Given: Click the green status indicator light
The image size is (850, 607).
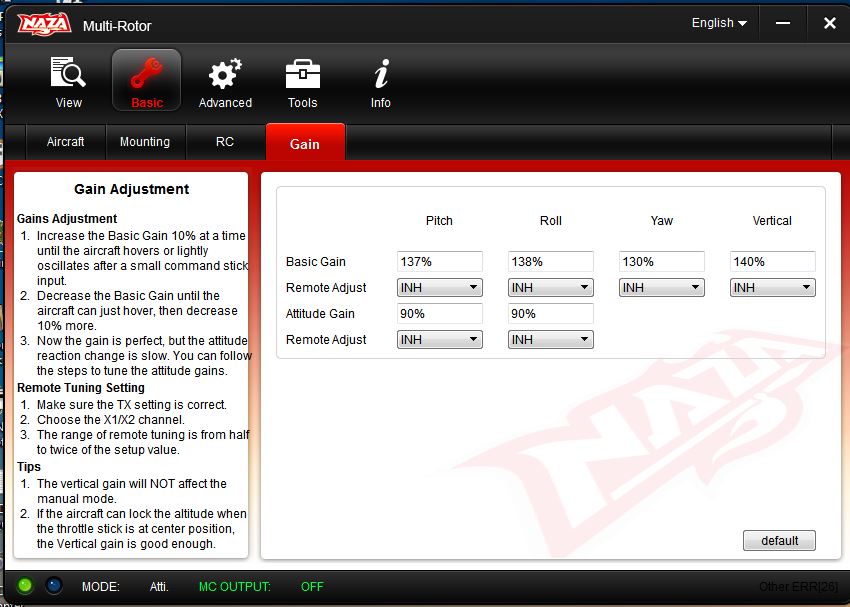Looking at the screenshot, I should coord(25,586).
